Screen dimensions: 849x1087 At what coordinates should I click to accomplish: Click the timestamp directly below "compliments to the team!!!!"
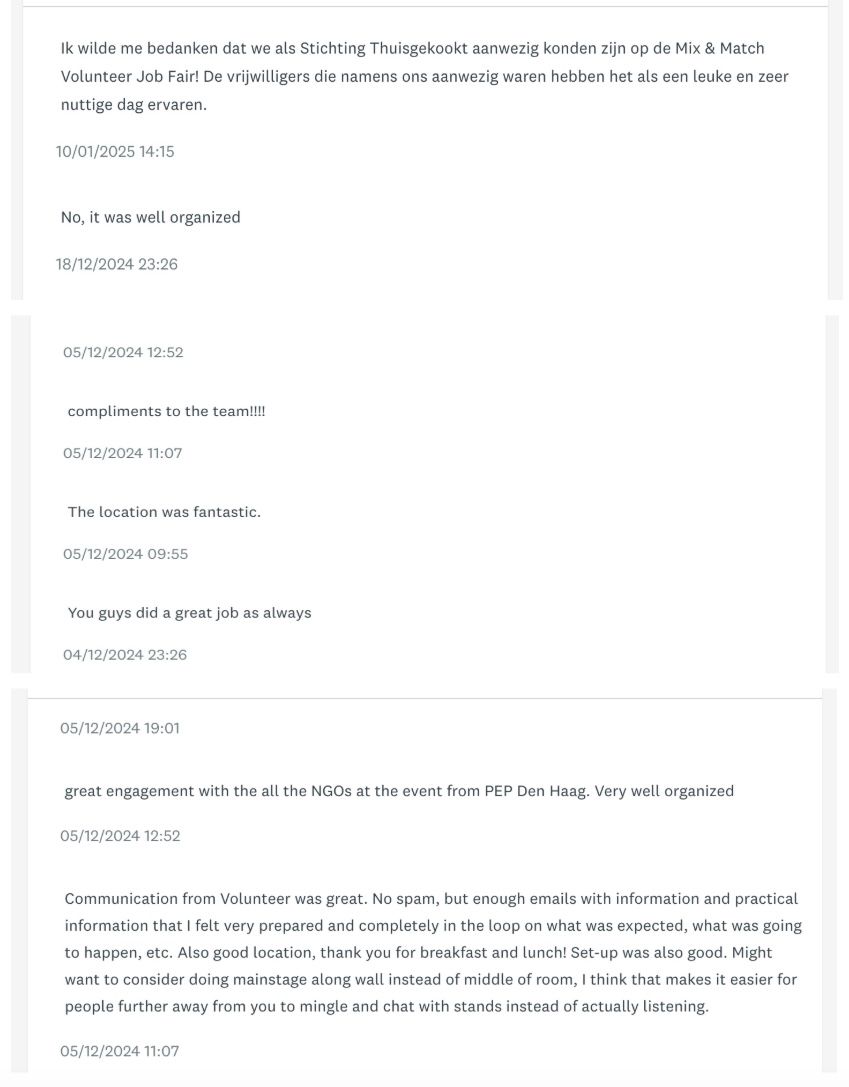tap(122, 453)
